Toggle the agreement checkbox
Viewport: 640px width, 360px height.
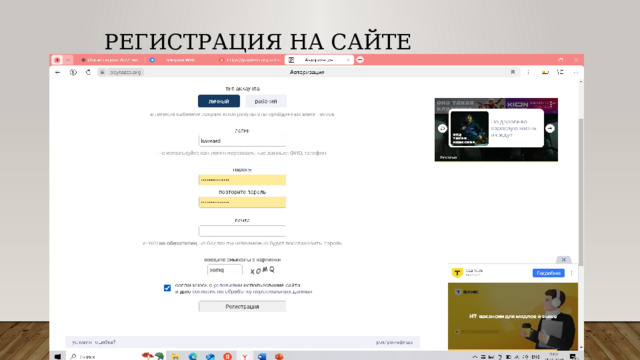[x=167, y=288]
